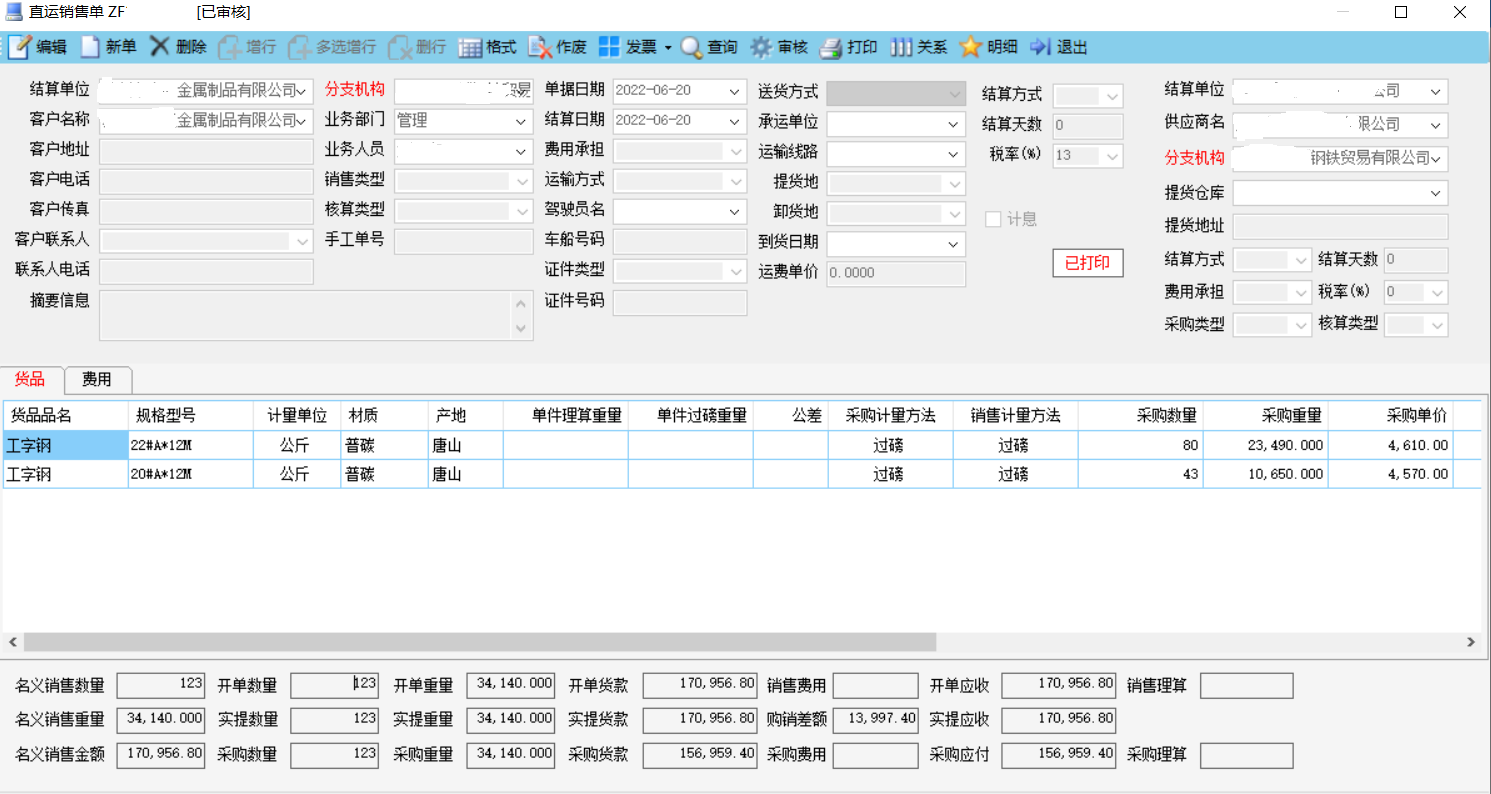This screenshot has height=794, width=1491.
Task: Click the 规格型号 column header
Action: pos(190,416)
